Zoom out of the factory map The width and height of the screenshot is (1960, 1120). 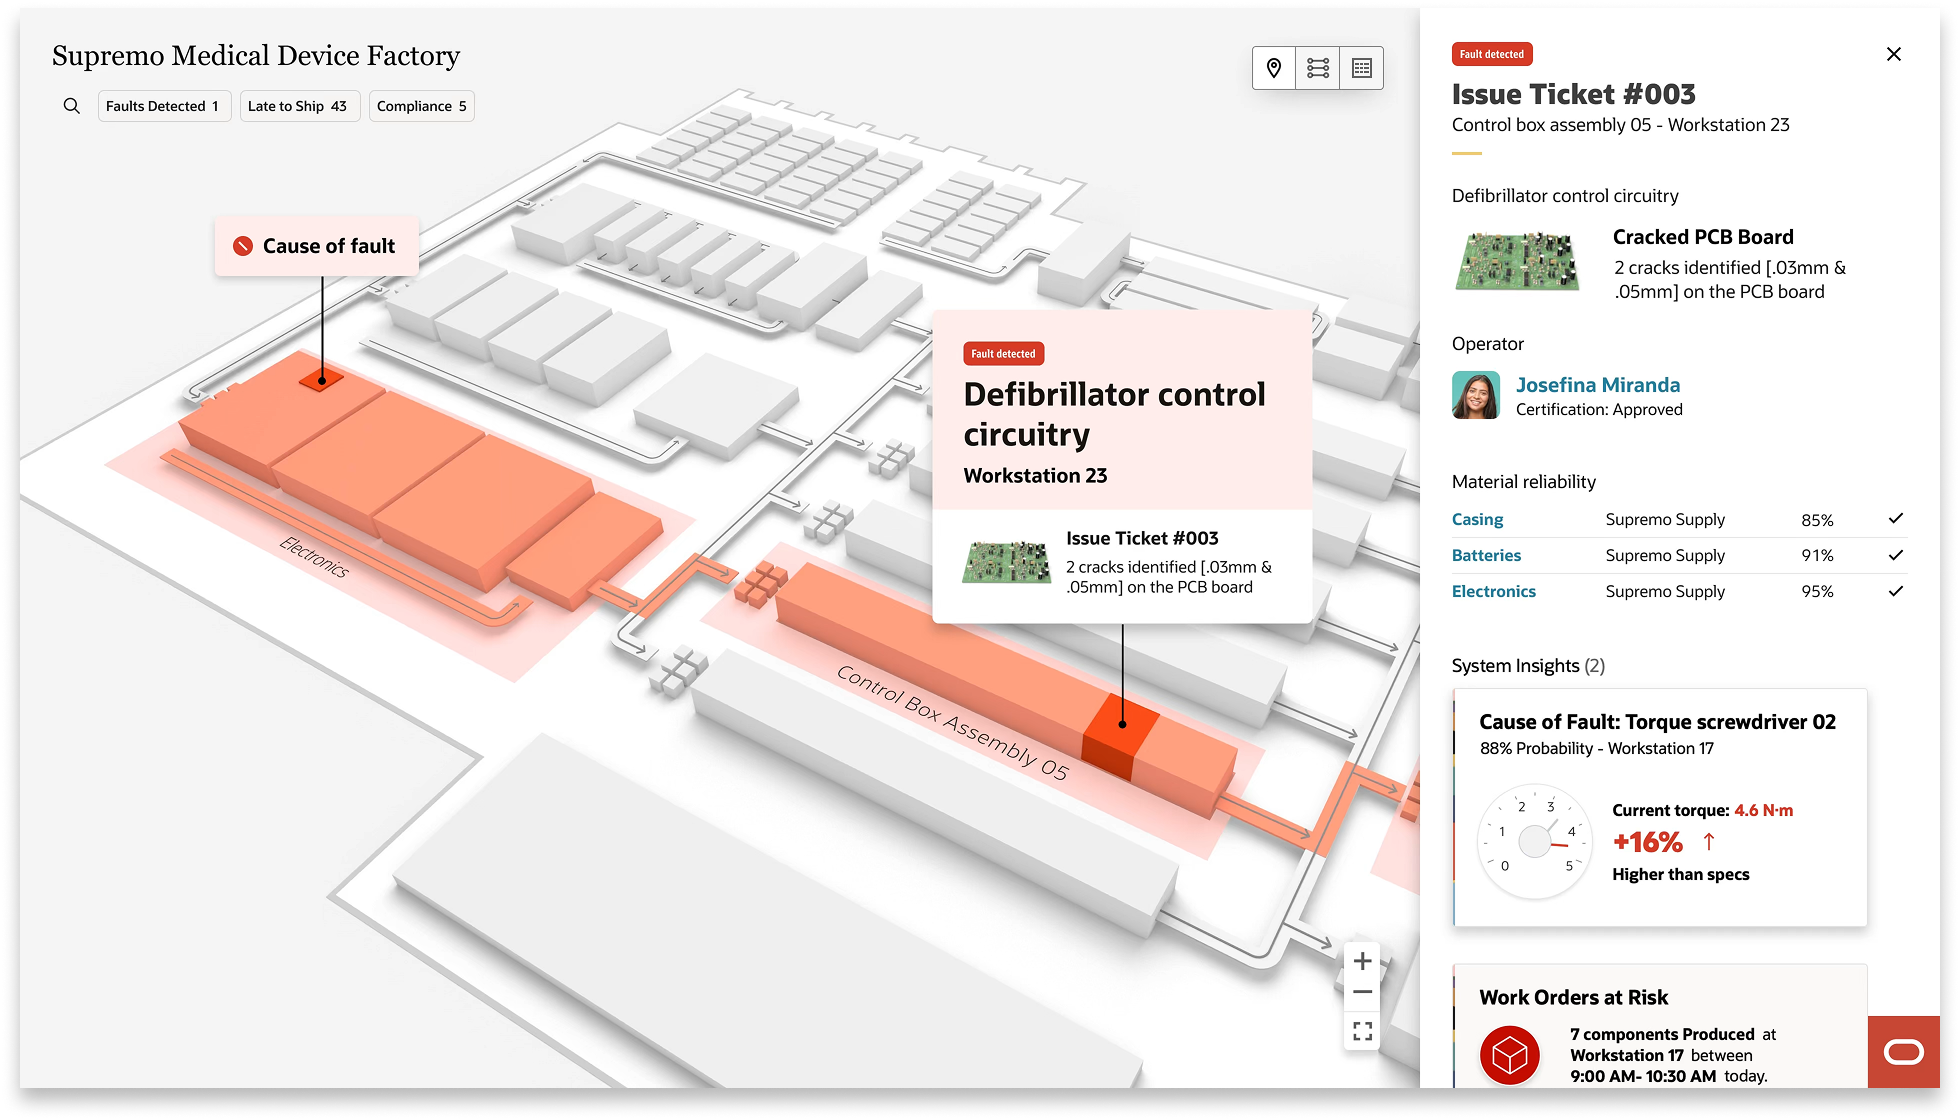point(1362,993)
